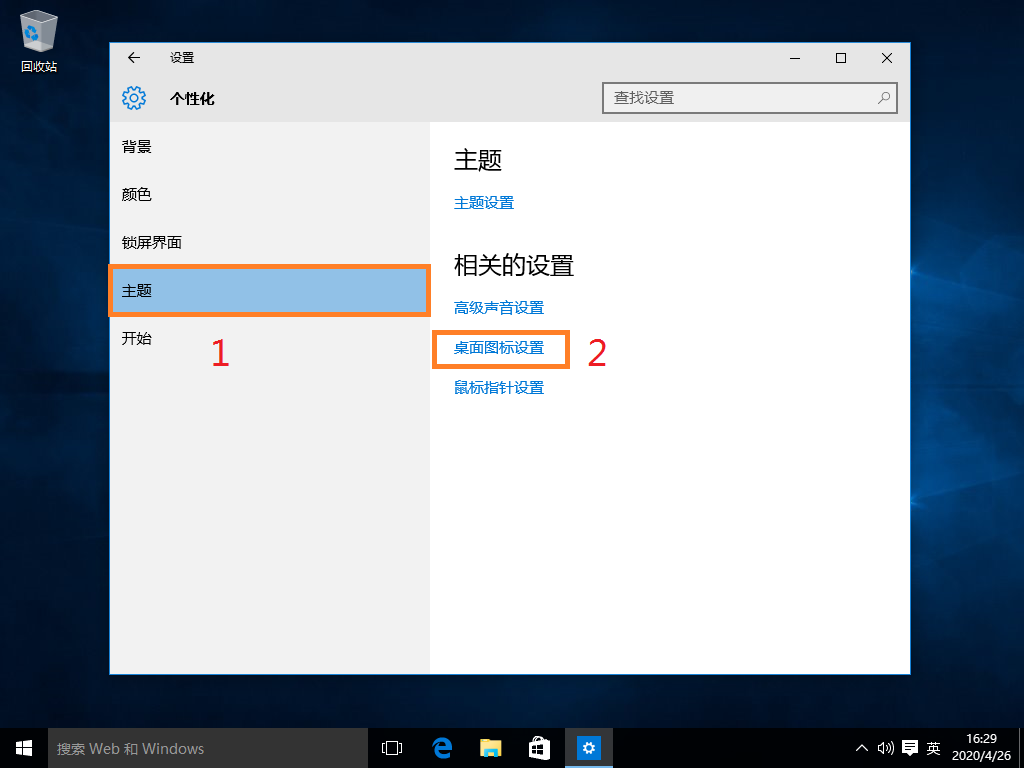Click the back arrow in Settings

pos(133,58)
